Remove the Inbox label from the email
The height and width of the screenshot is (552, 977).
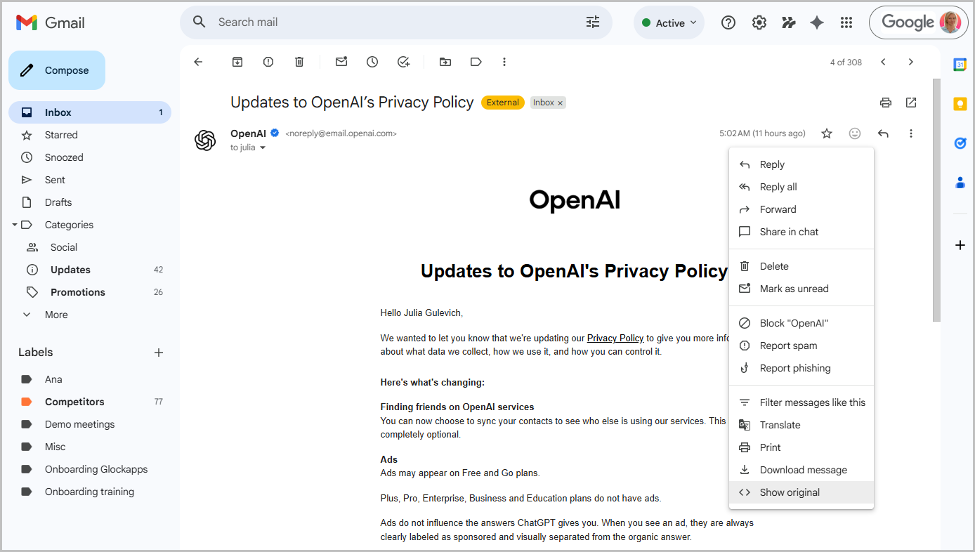point(560,103)
